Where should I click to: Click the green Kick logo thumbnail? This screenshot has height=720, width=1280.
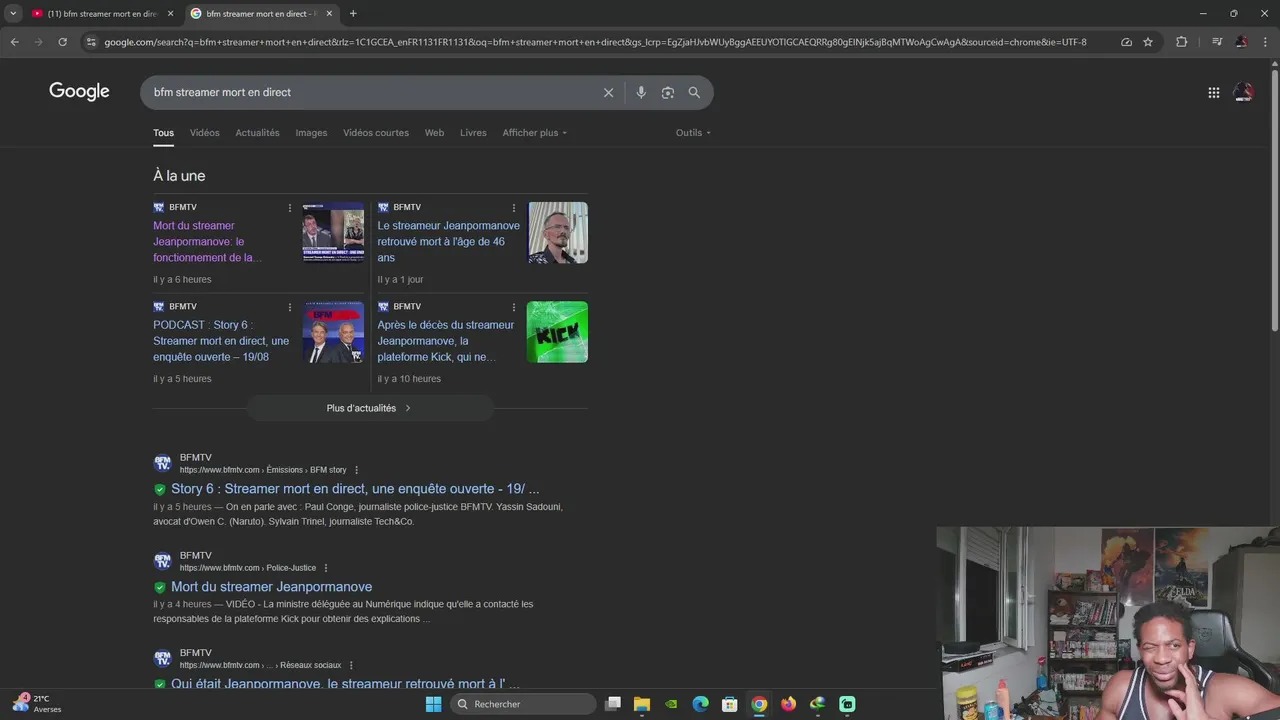pos(557,332)
